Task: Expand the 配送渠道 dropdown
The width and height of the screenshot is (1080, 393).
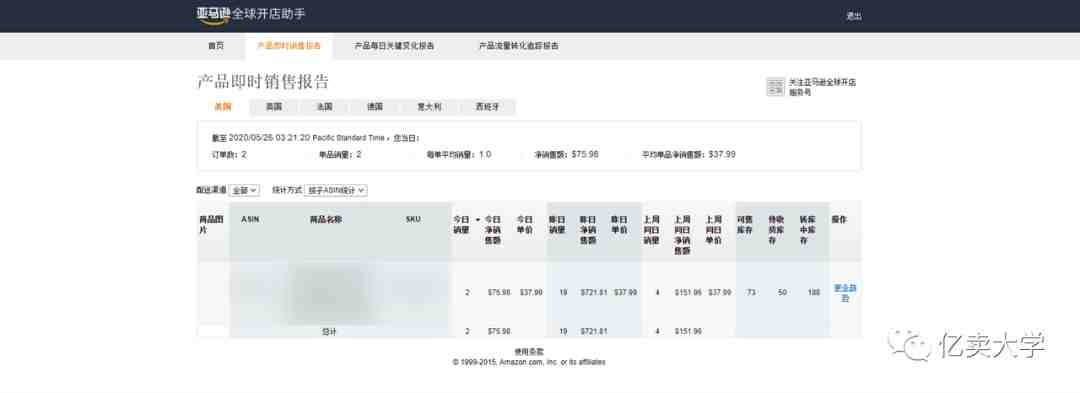Action: point(245,190)
